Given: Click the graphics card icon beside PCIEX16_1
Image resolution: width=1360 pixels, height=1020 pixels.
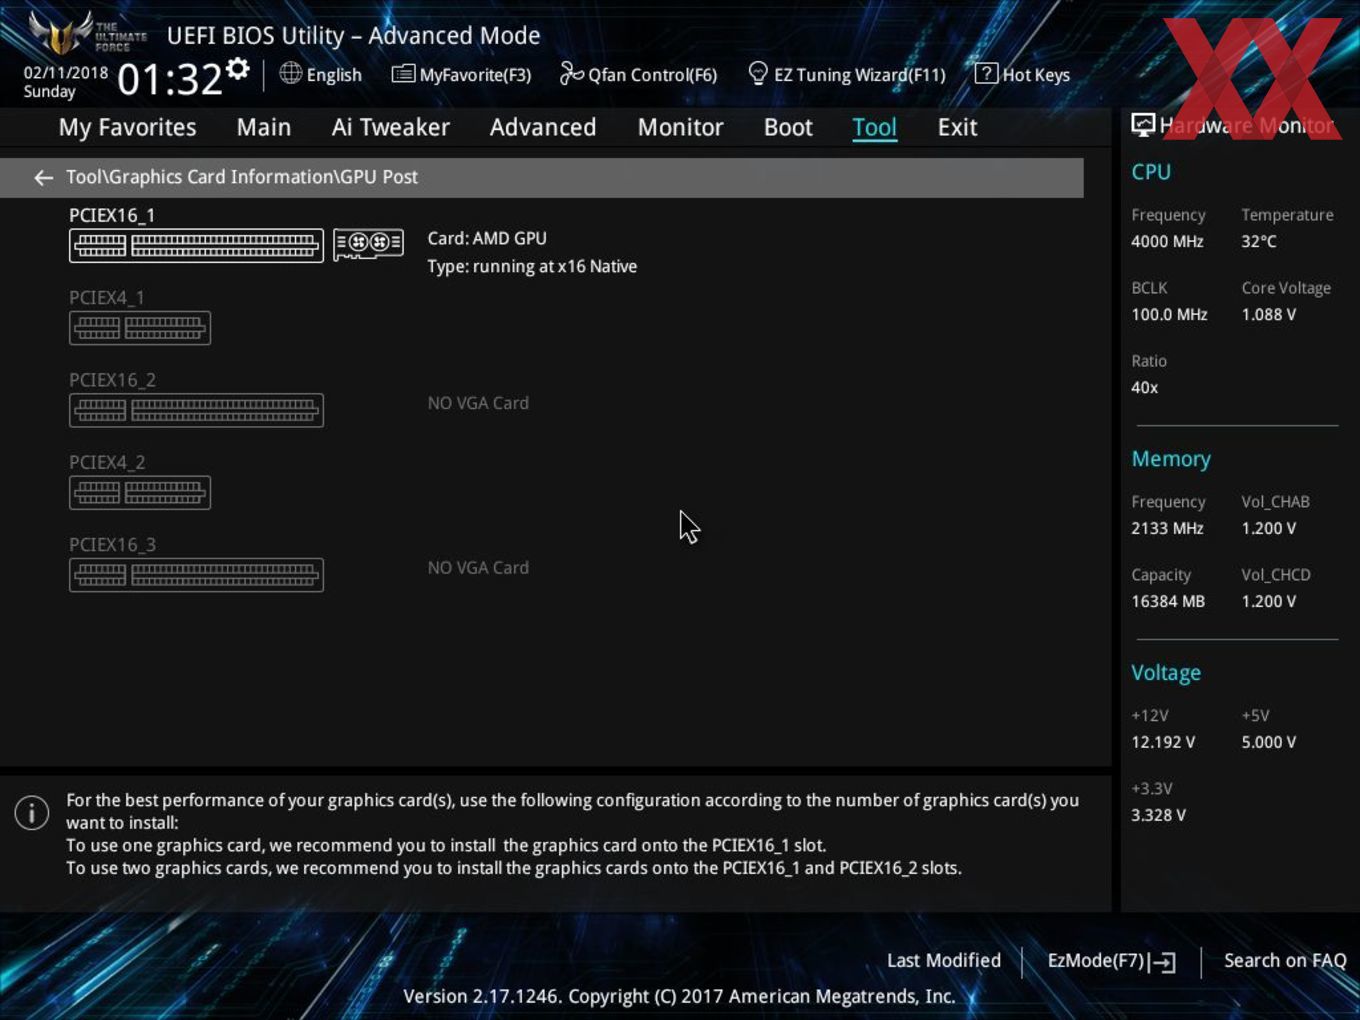Looking at the screenshot, I should 368,243.
